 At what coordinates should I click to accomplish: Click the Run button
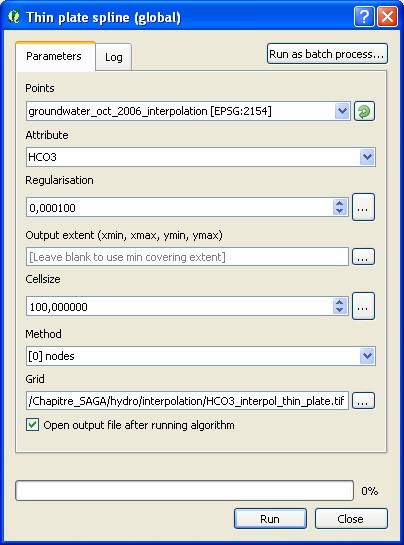[270, 519]
